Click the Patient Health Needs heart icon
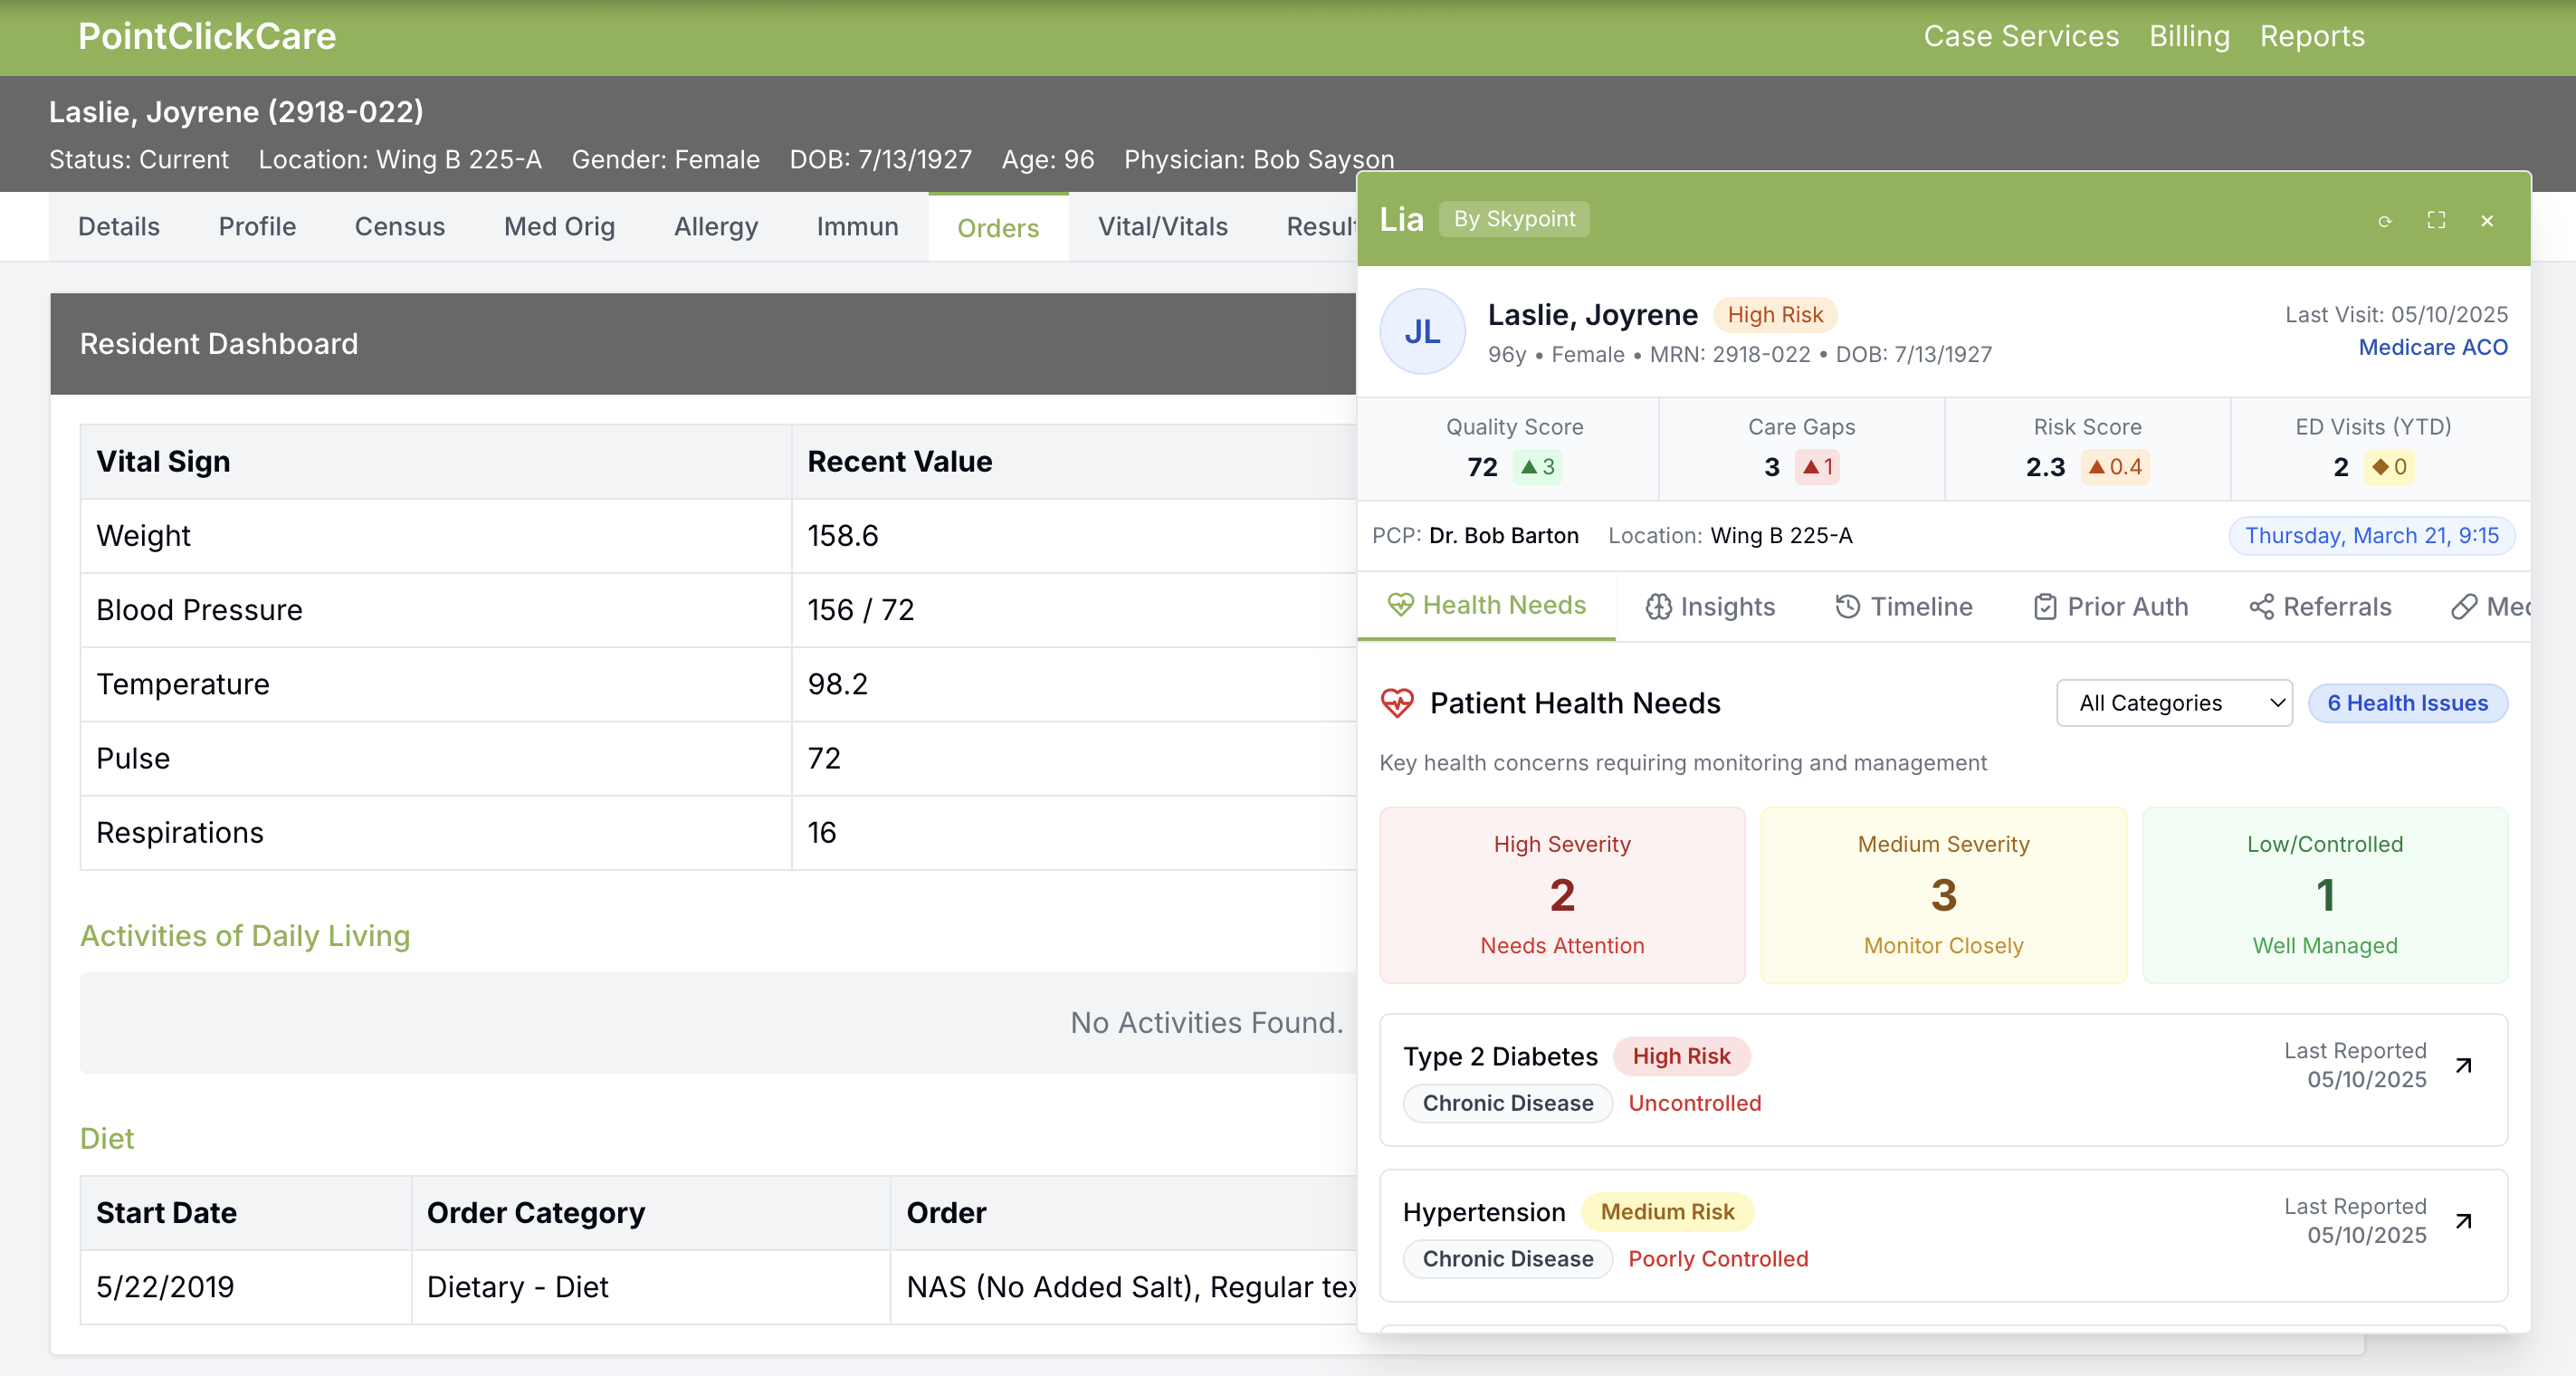Image resolution: width=2576 pixels, height=1376 pixels. (1397, 703)
